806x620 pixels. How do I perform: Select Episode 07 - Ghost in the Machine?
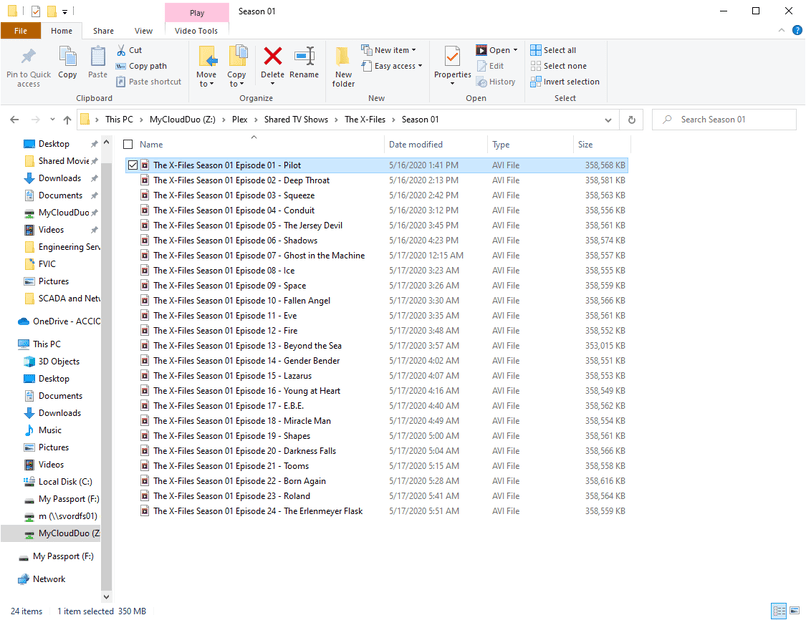[376, 256]
